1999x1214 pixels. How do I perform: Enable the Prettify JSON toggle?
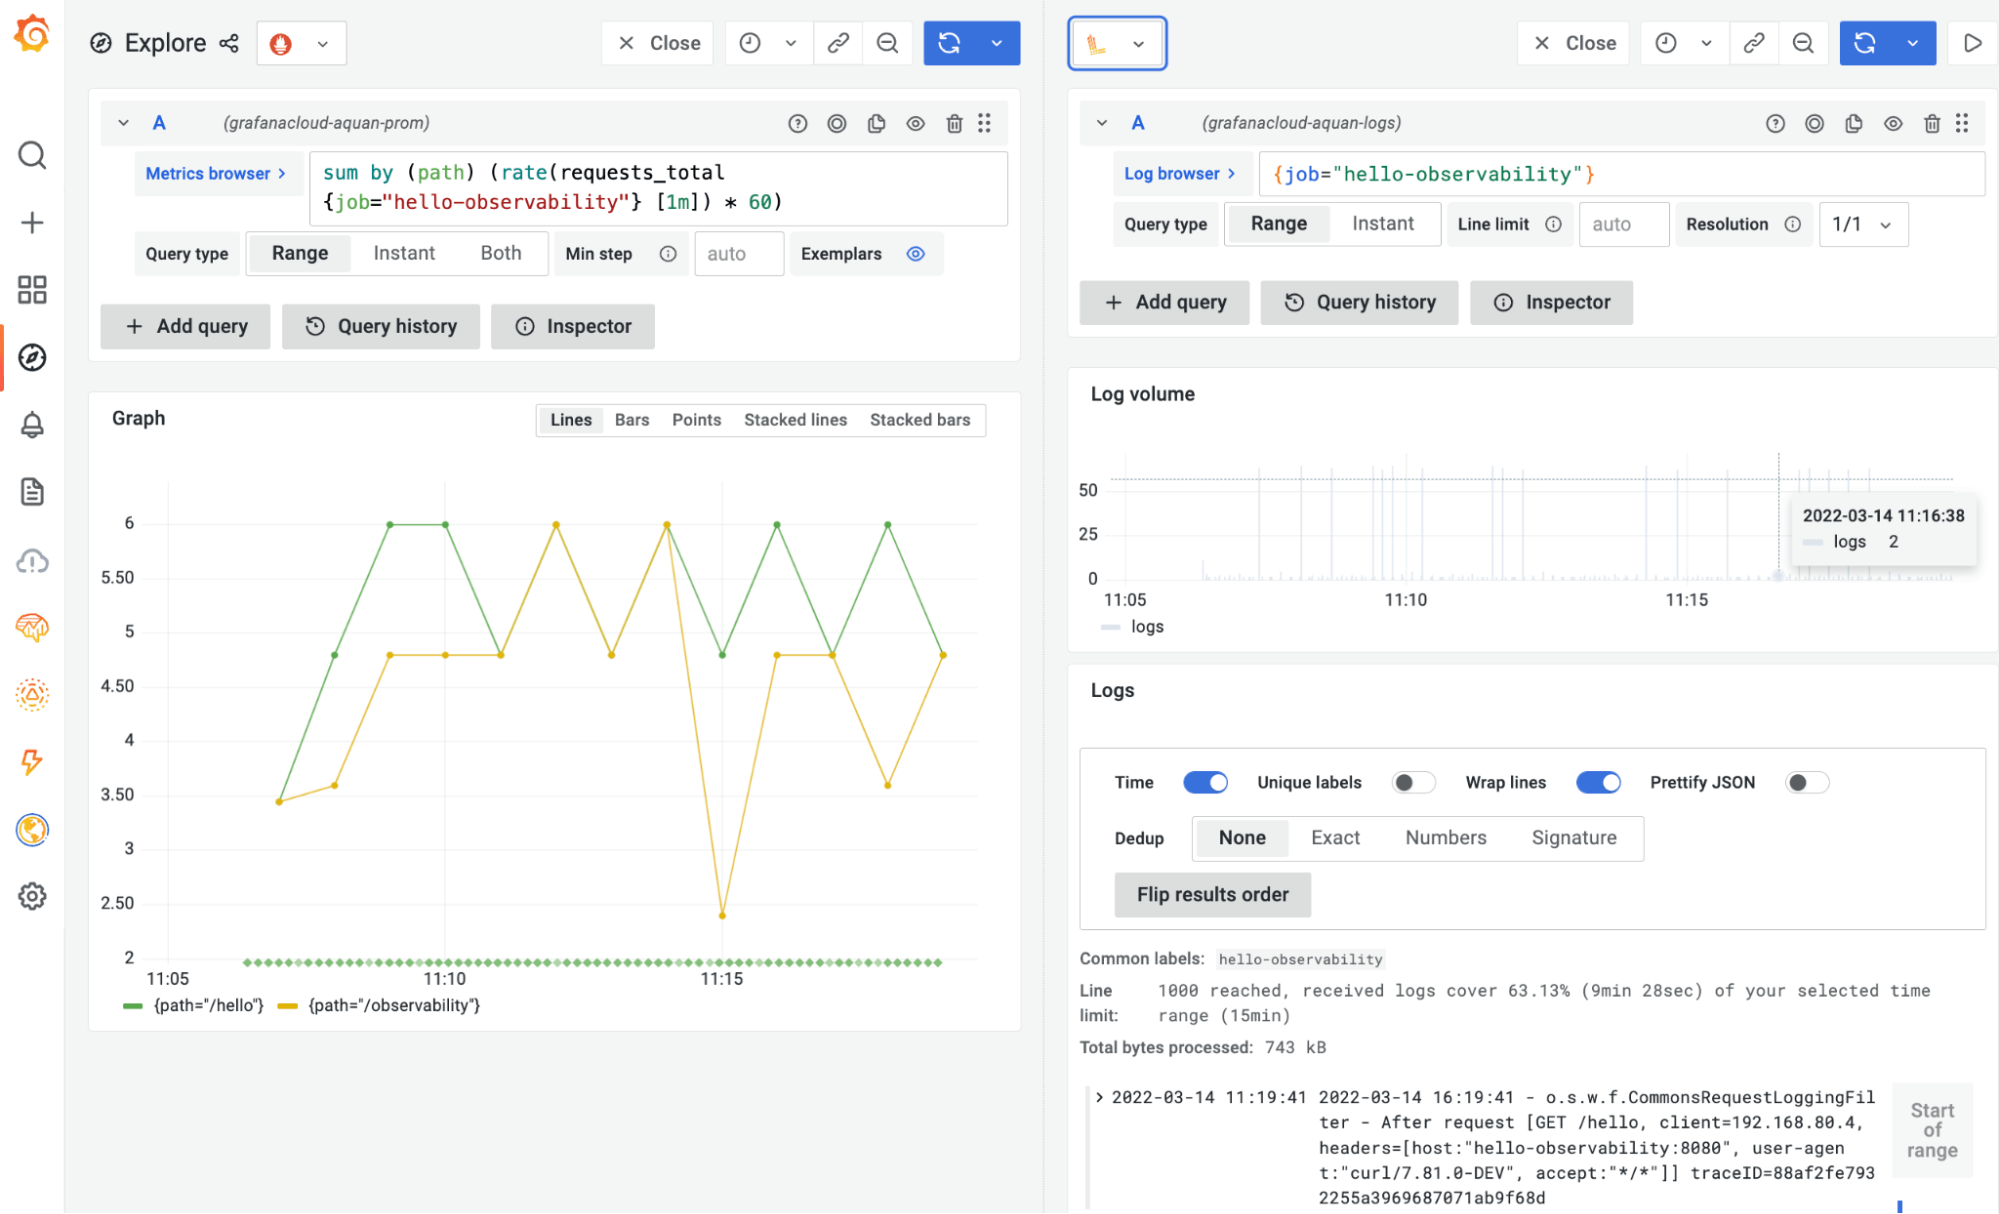pos(1807,782)
